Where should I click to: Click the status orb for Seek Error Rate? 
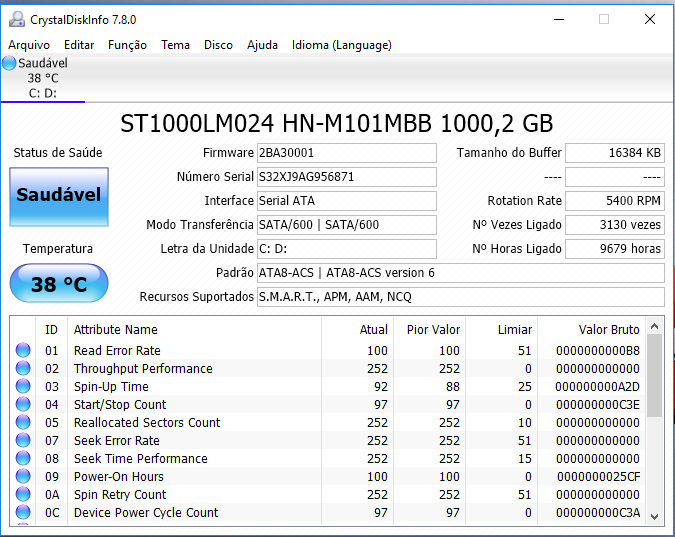pyautogui.click(x=23, y=441)
